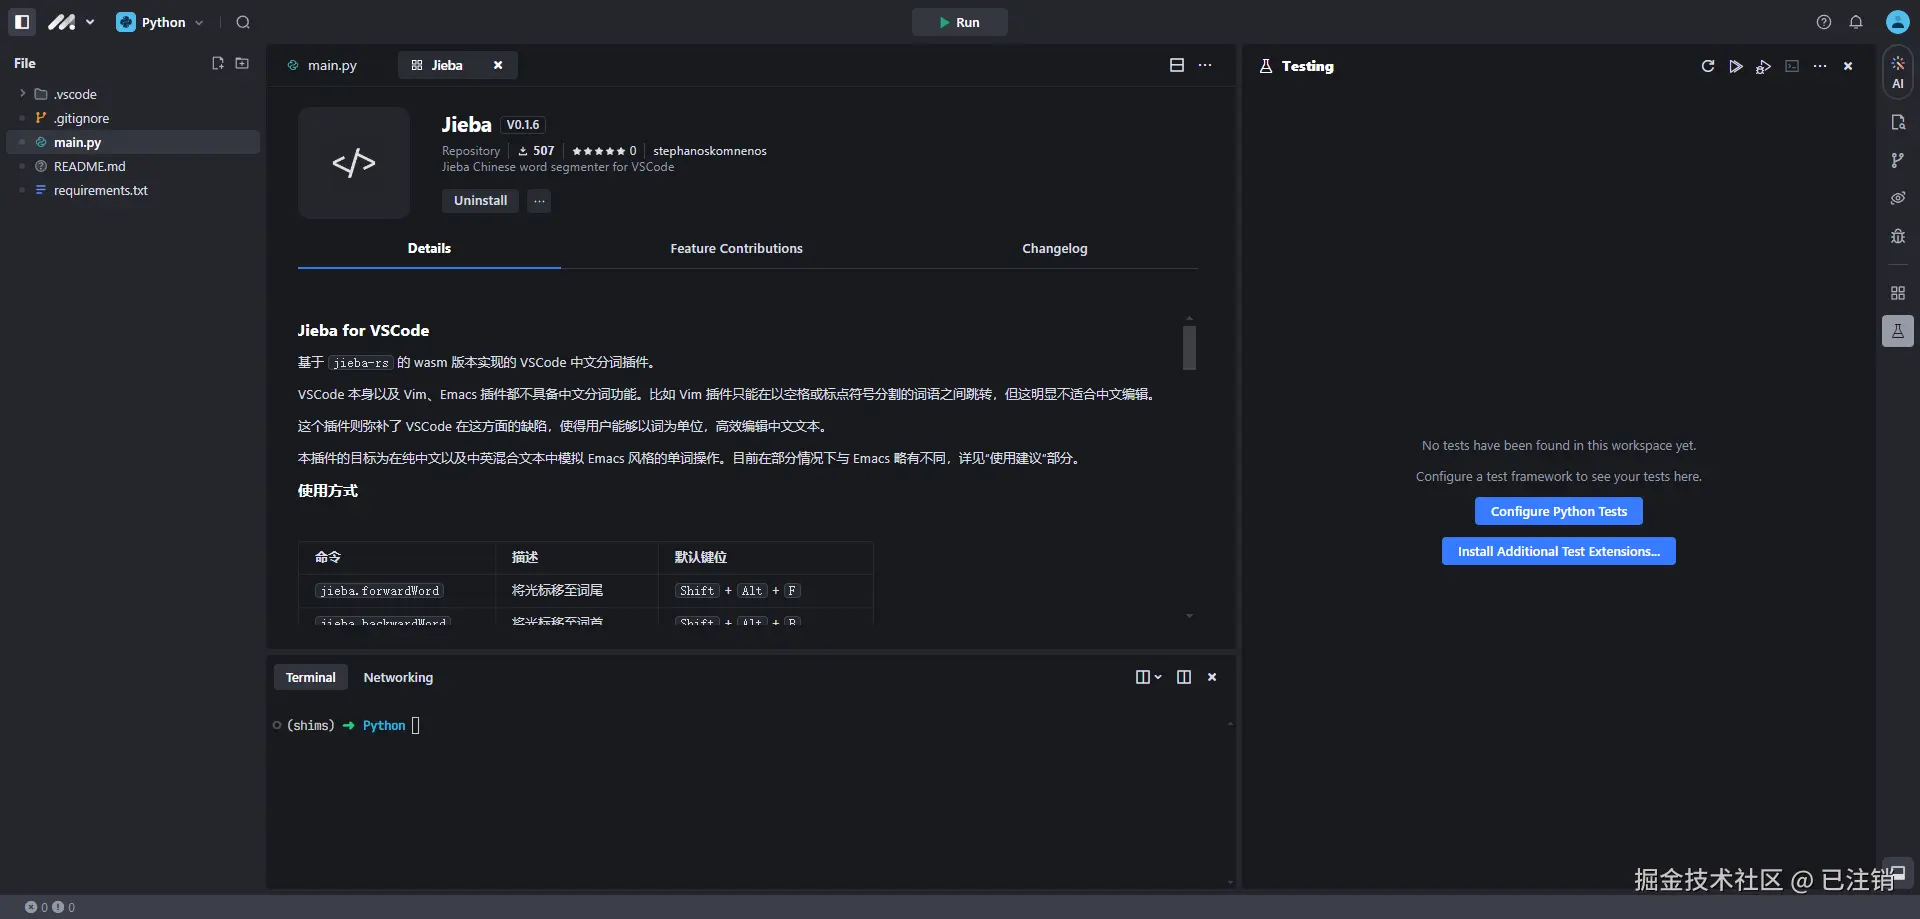Open the user avatar menu
Image resolution: width=1920 pixels, height=919 pixels.
(x=1897, y=22)
